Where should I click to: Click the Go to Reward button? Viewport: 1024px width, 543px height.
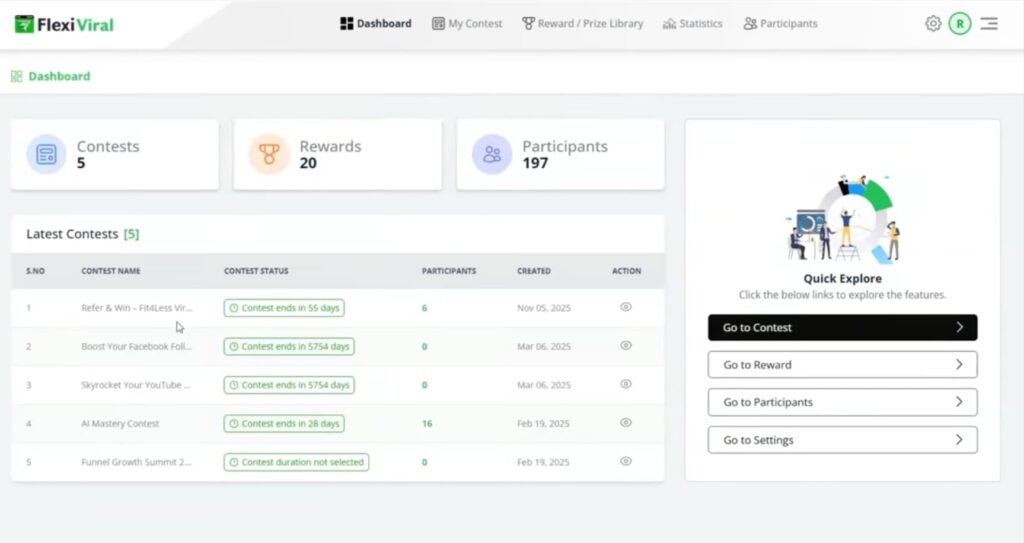842,365
